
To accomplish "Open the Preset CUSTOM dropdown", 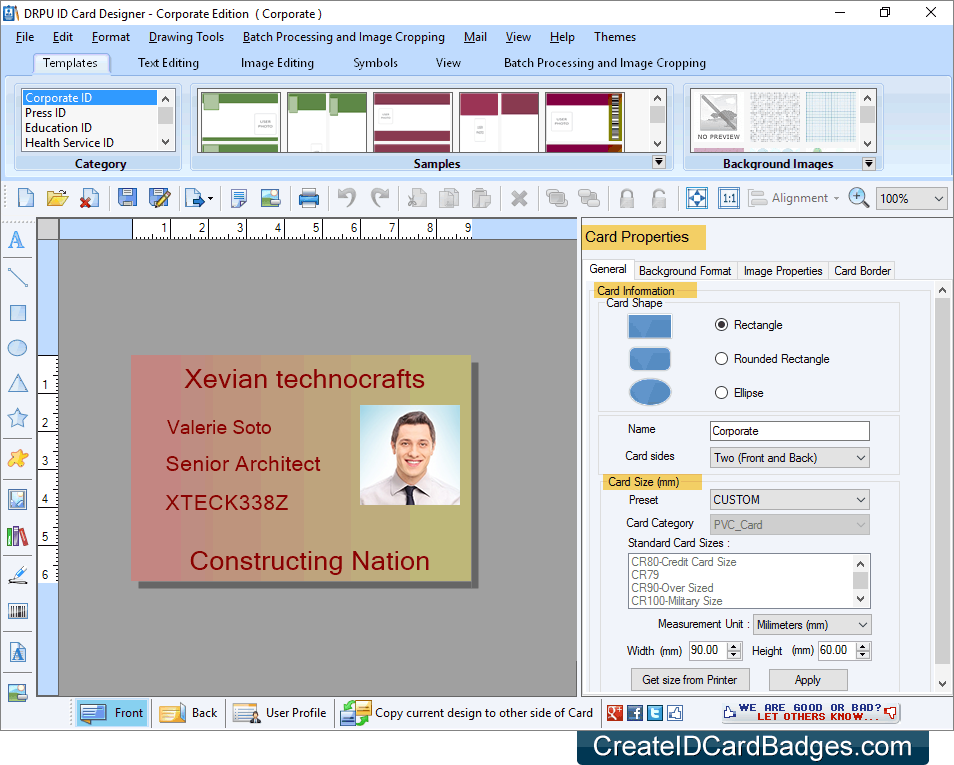I will tap(790, 500).
